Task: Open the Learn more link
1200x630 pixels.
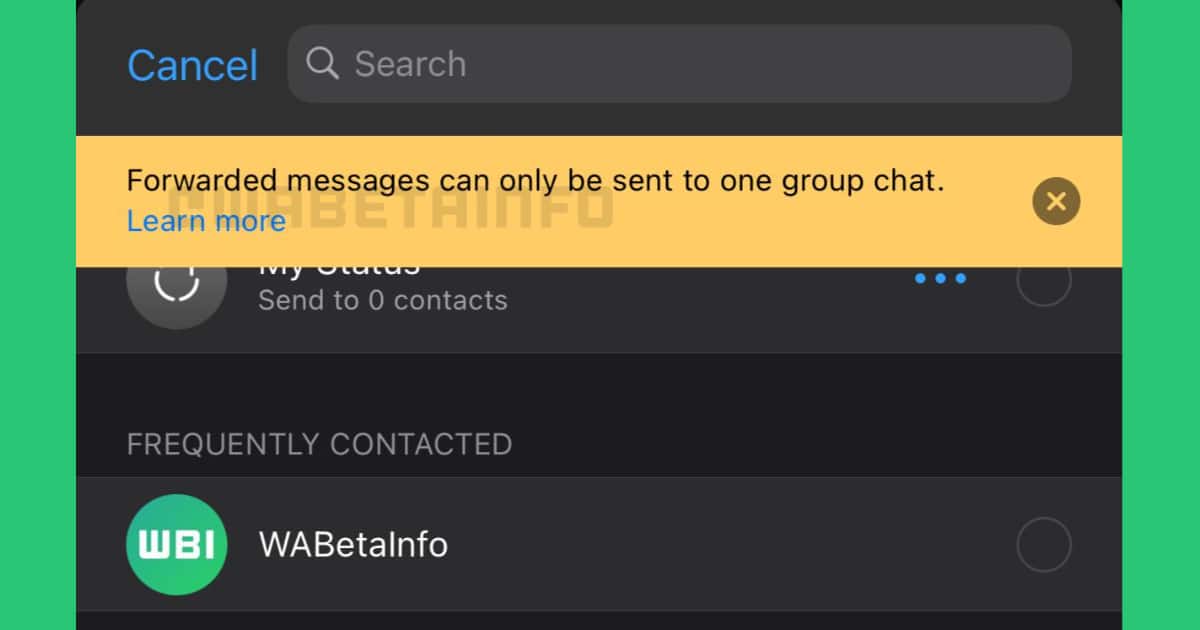Action: click(206, 221)
